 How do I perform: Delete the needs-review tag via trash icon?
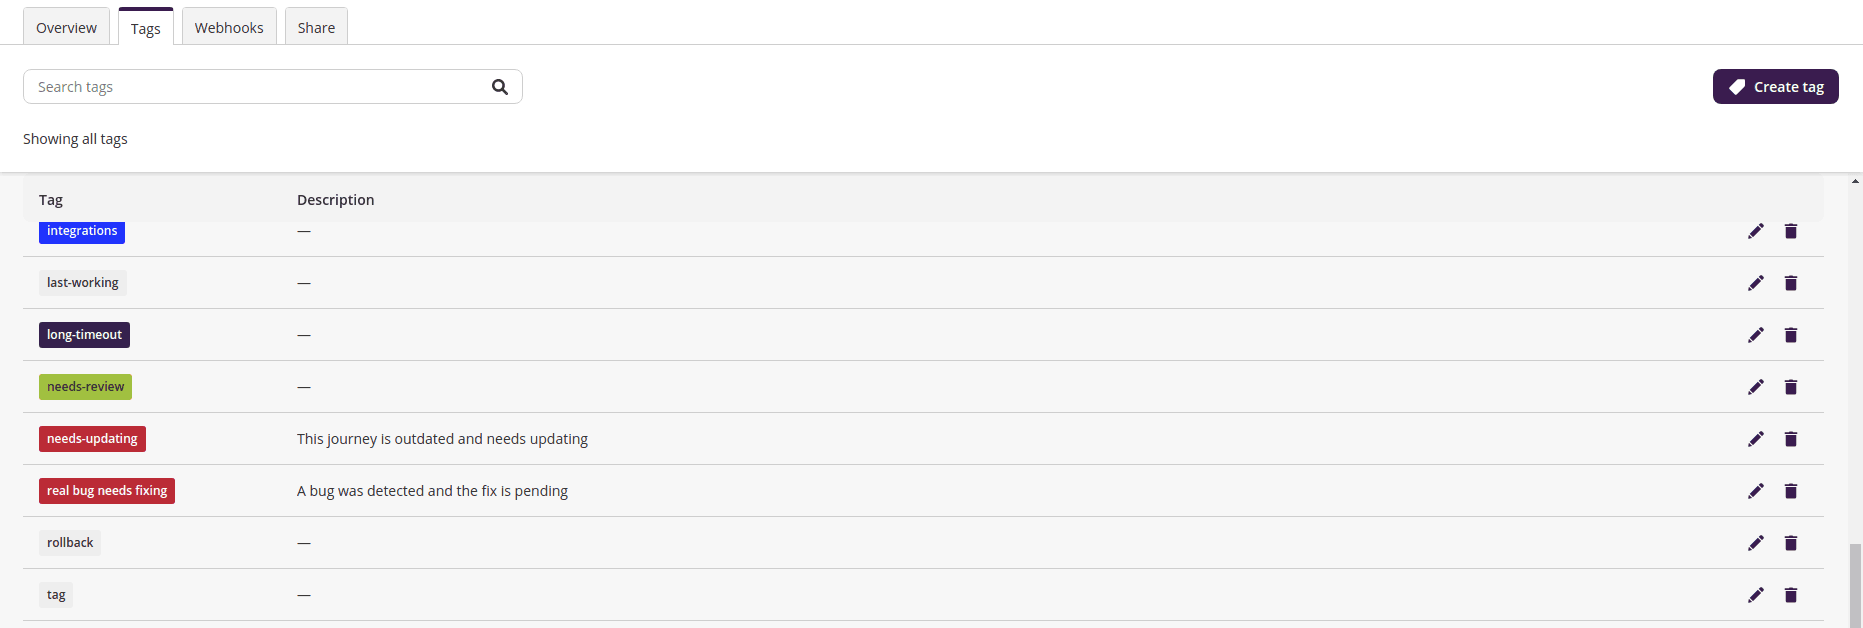(1791, 387)
